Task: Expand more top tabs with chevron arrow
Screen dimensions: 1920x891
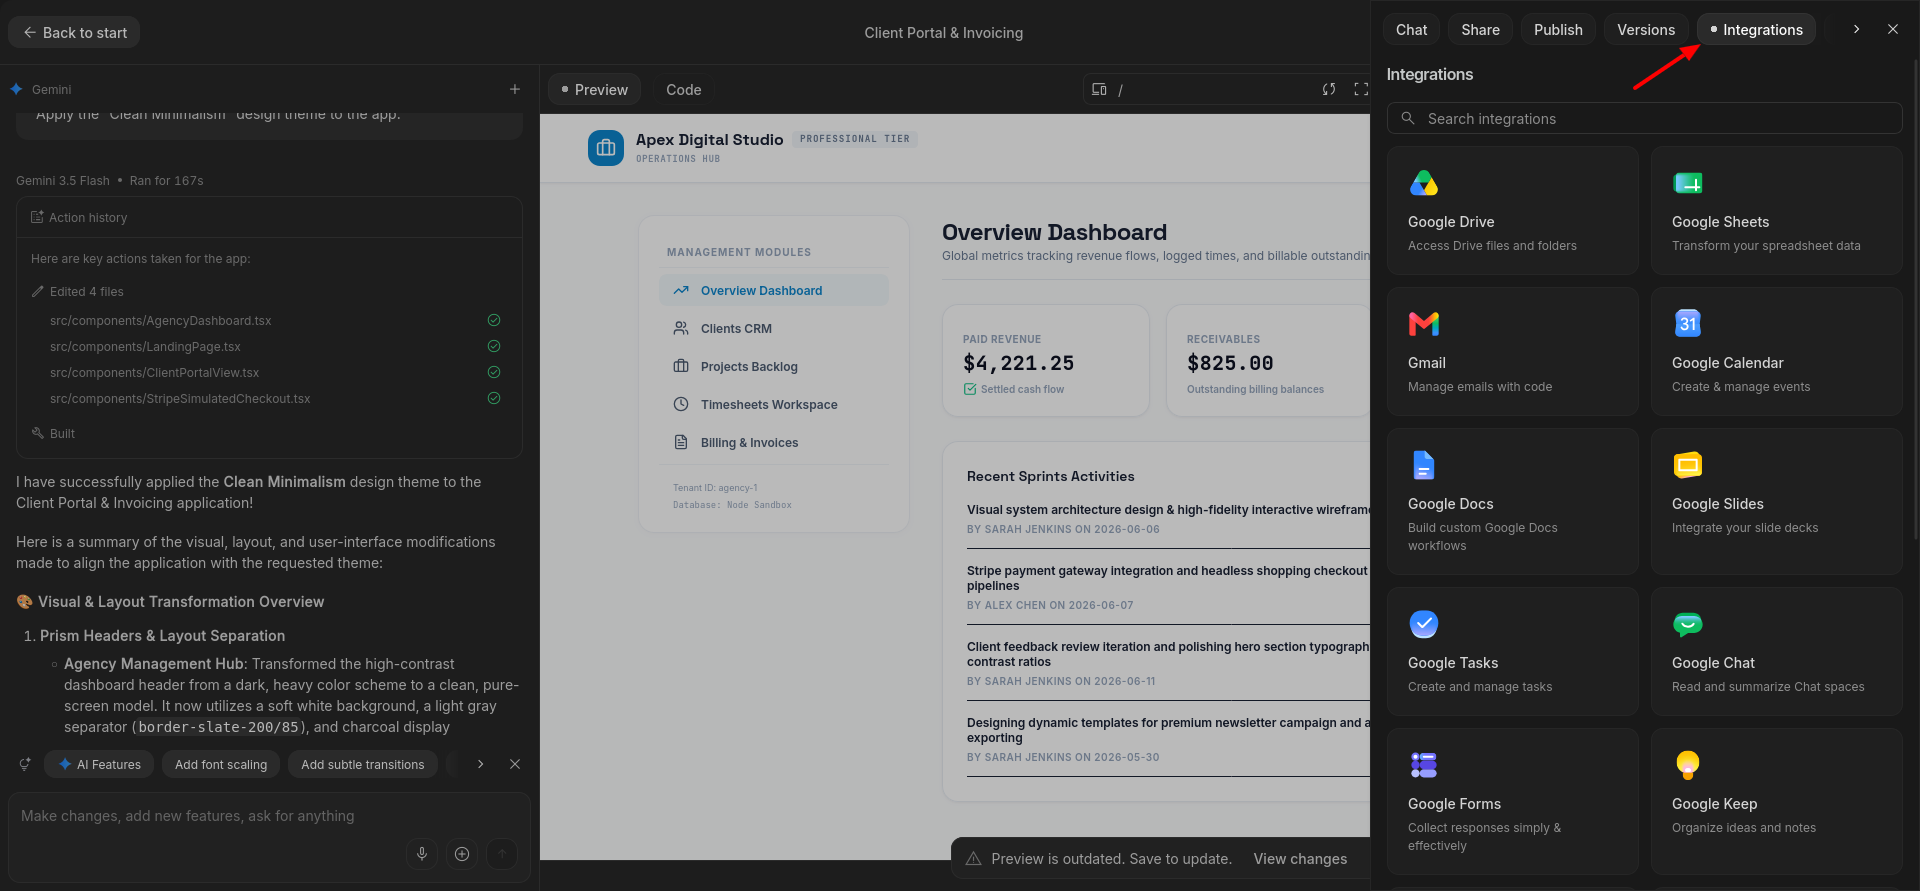Action: (1856, 29)
